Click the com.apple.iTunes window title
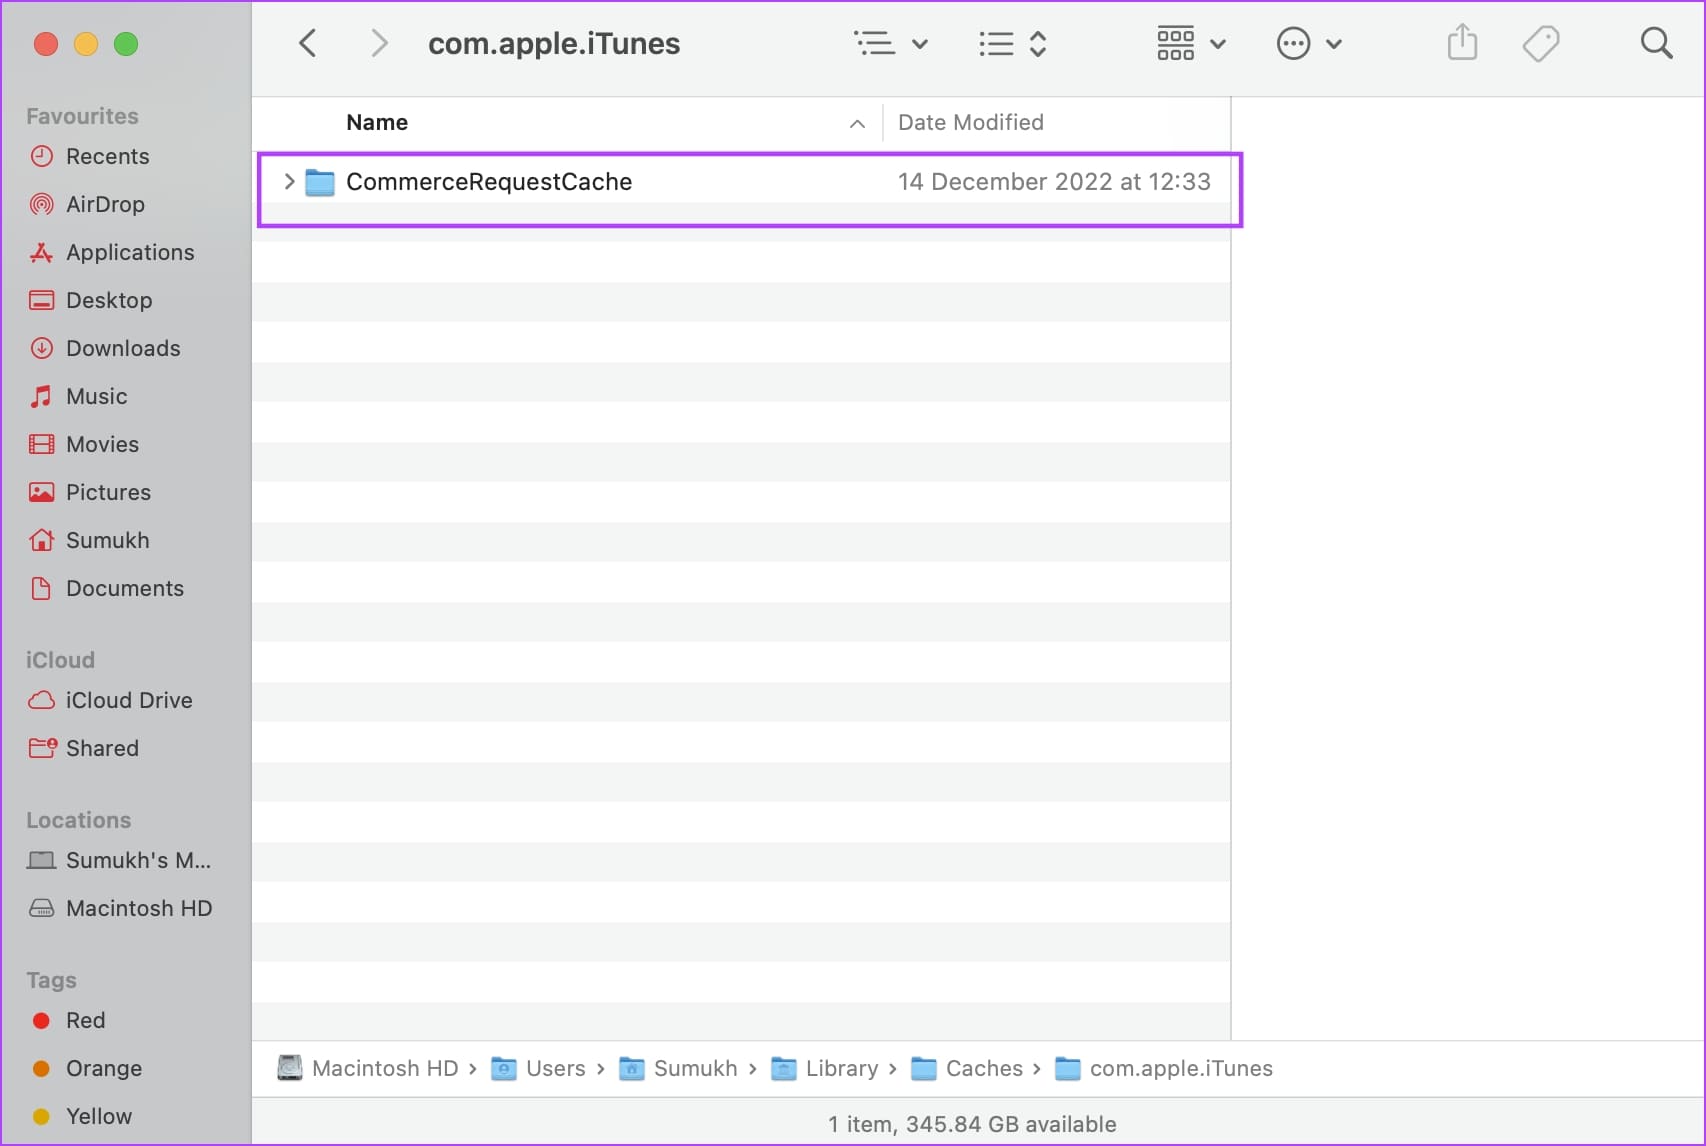 (x=554, y=43)
